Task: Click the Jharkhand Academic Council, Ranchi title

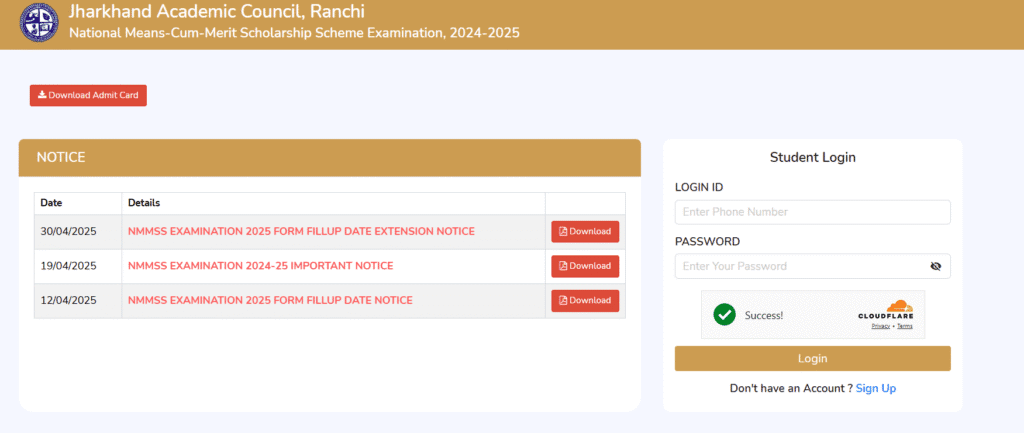Action: coord(217,12)
